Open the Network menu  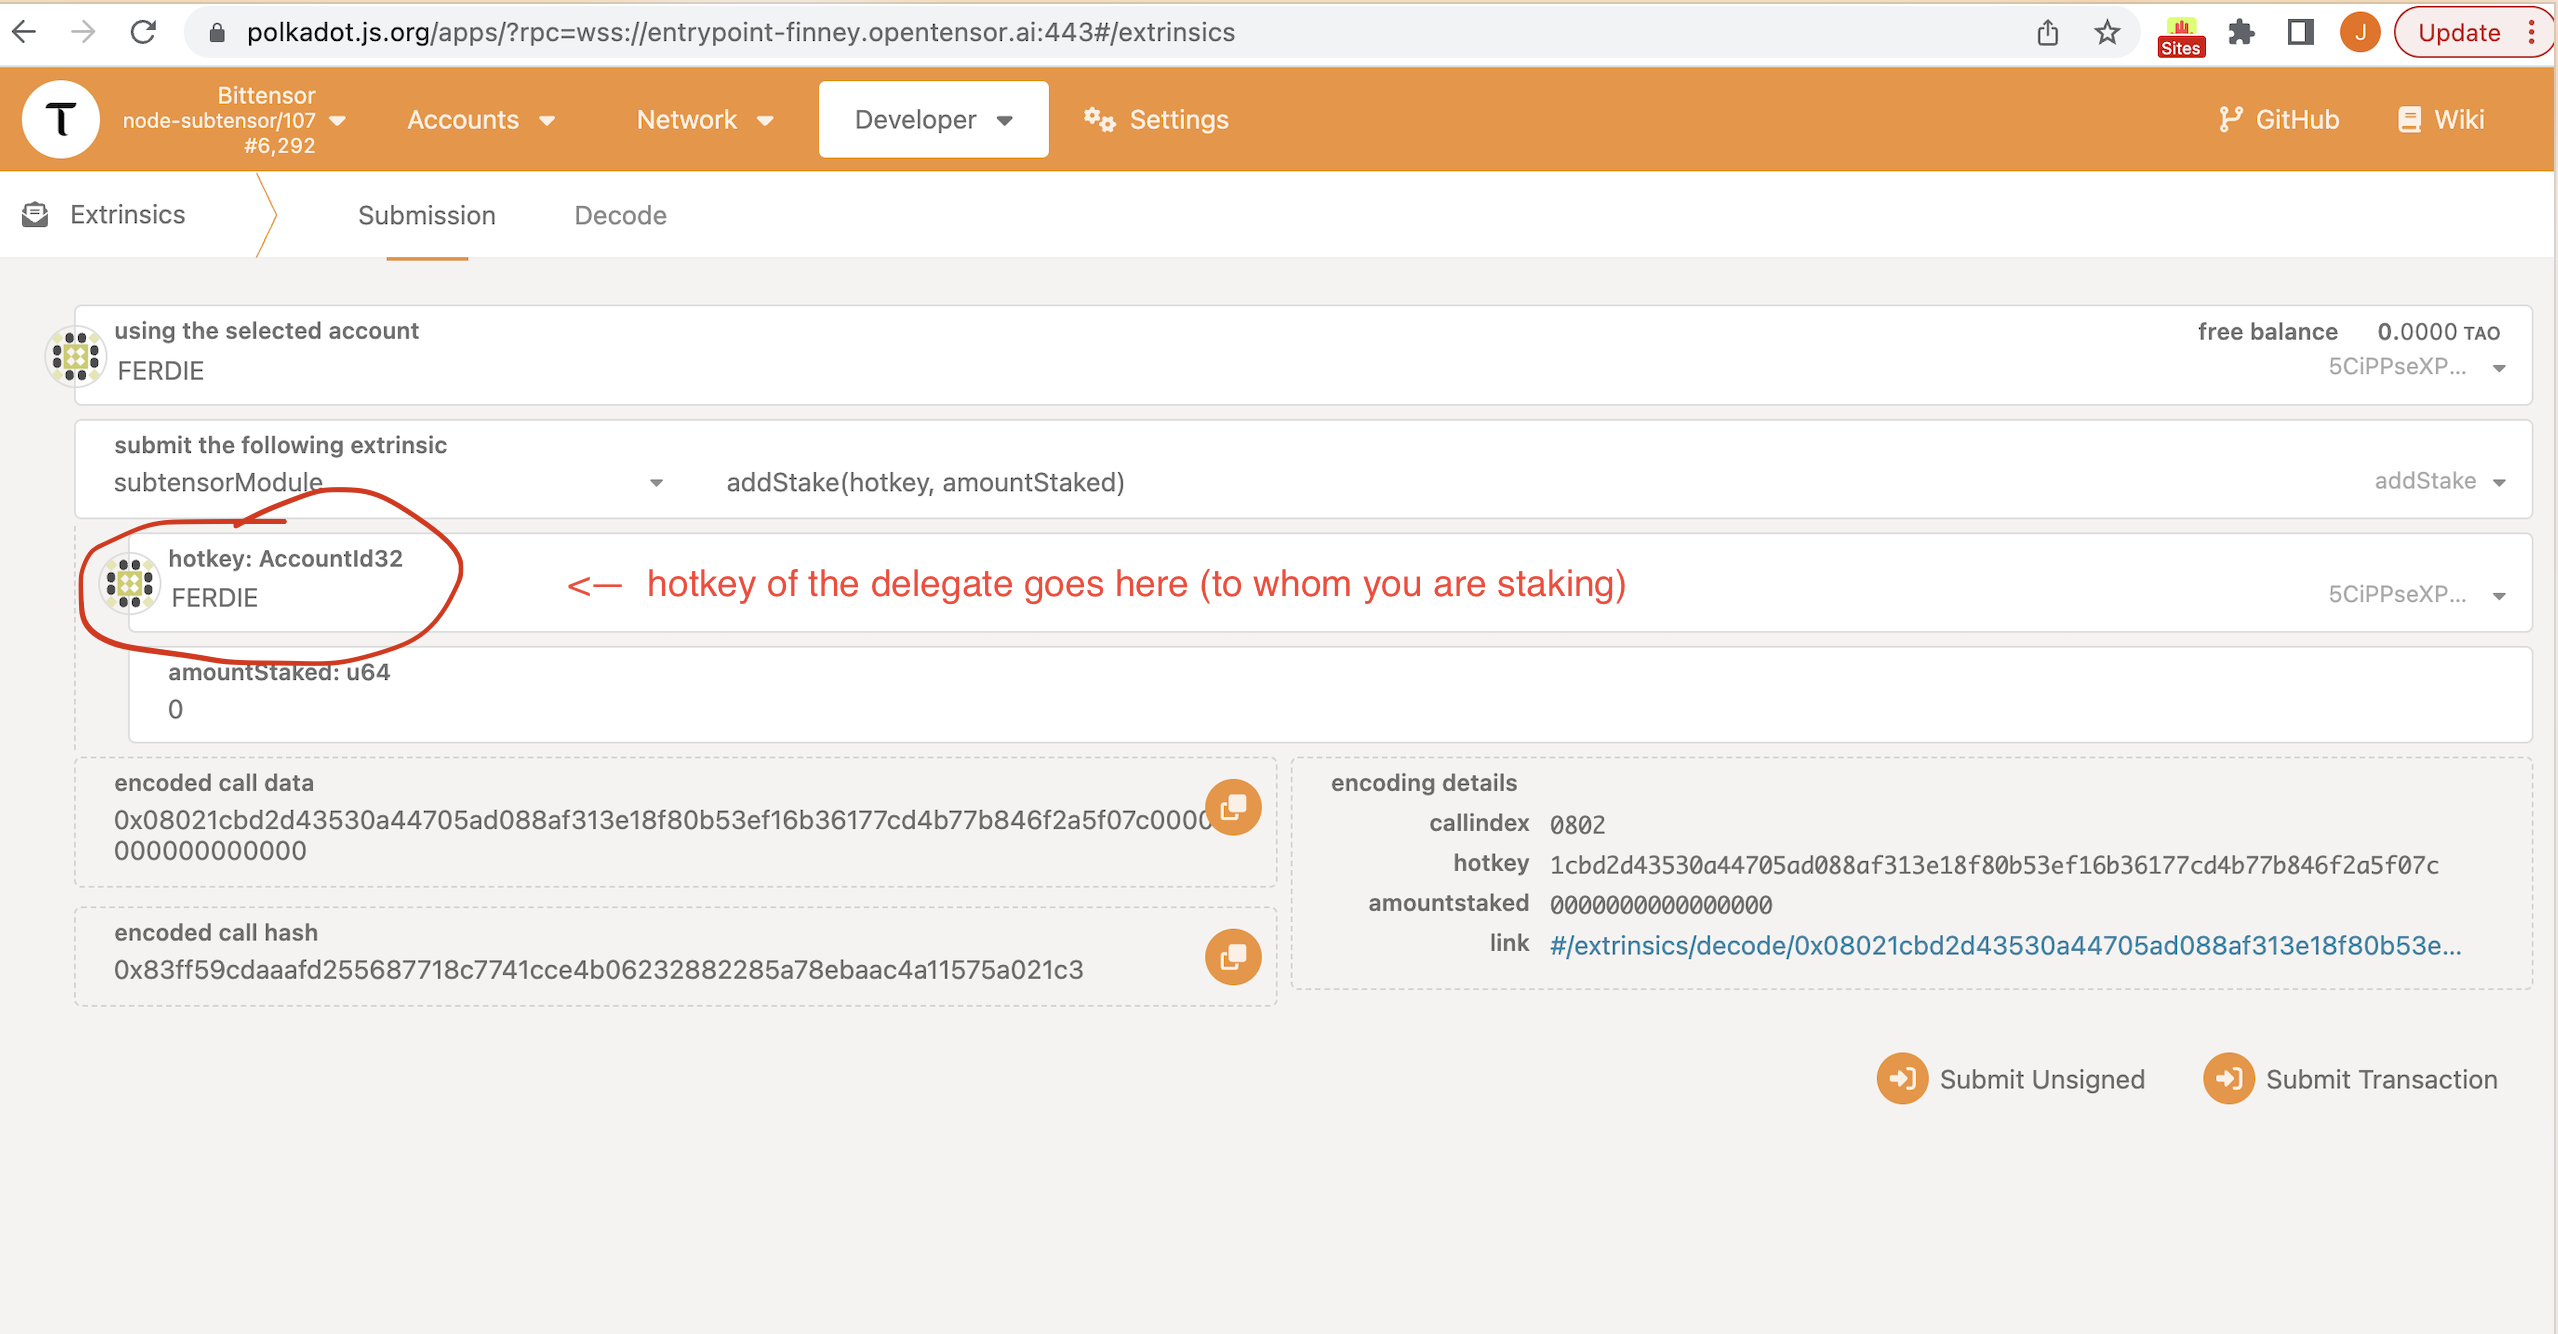[703, 119]
